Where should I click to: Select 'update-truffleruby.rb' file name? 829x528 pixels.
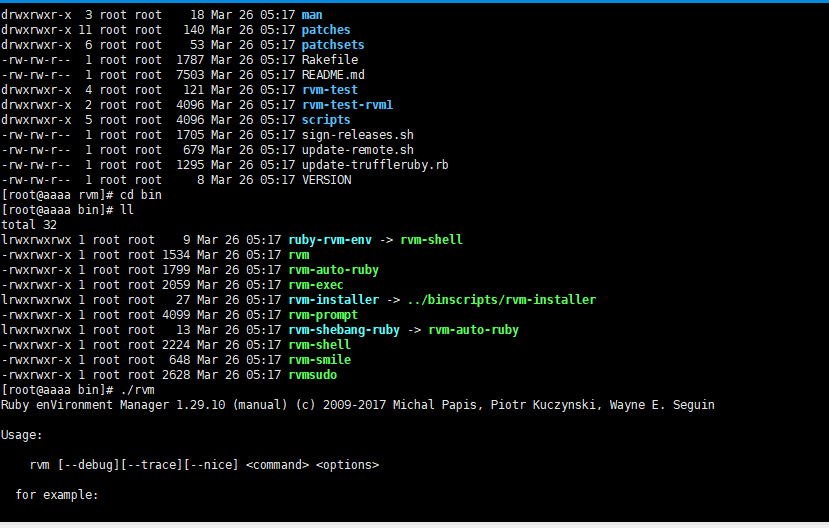(x=375, y=165)
